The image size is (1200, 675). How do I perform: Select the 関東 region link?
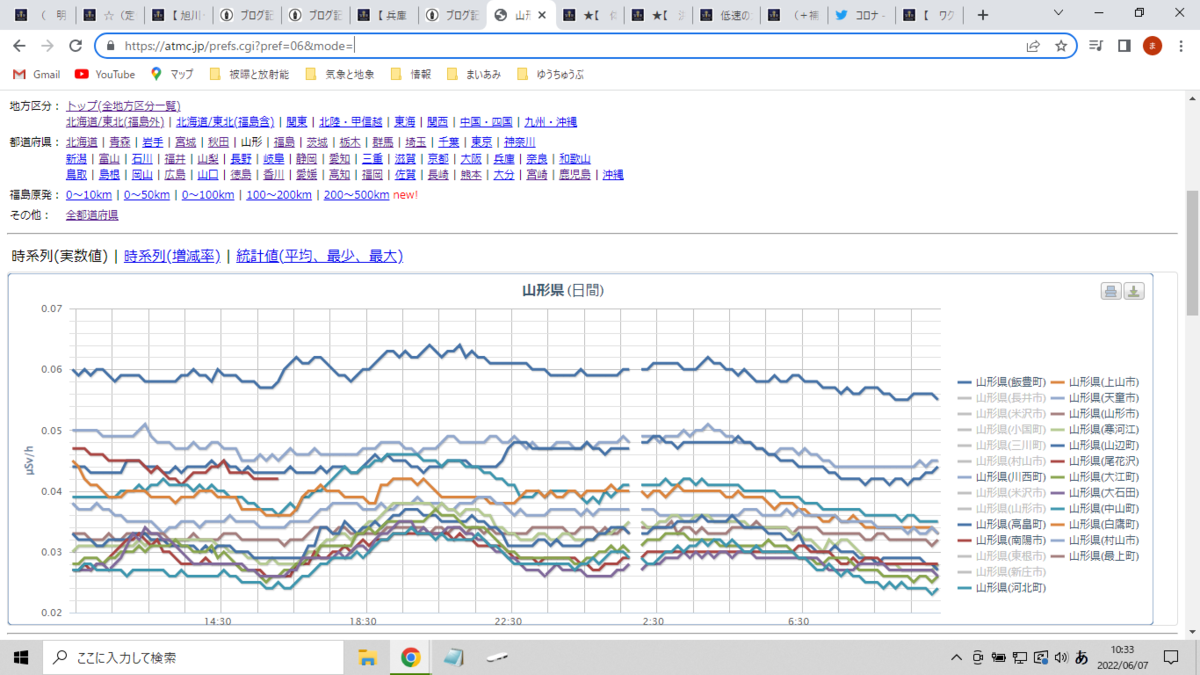pos(295,122)
